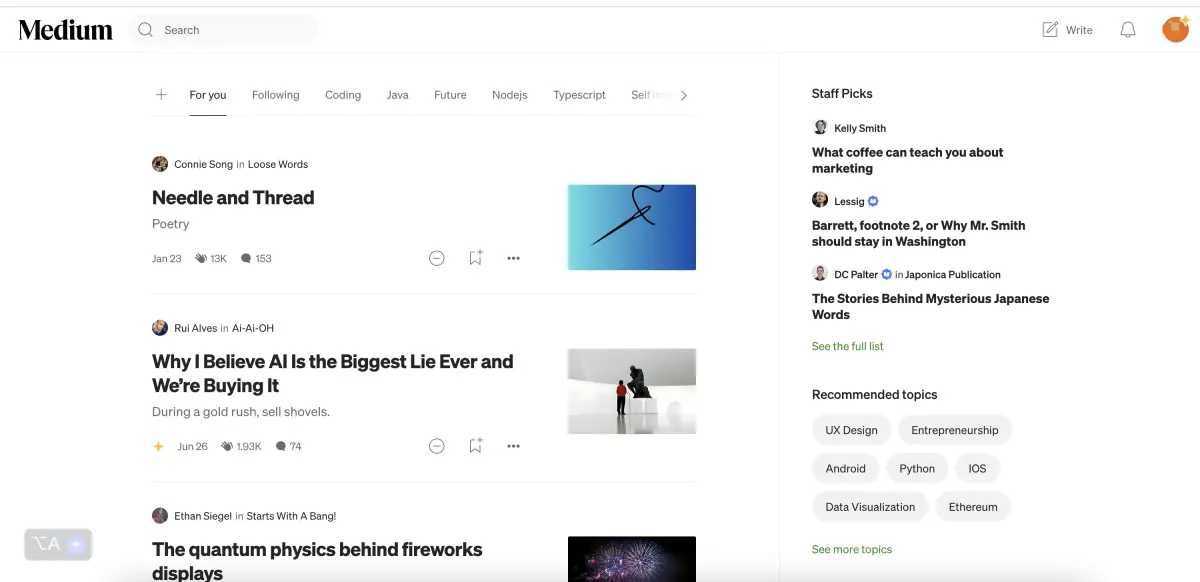Click the comments icon showing 153
1200x582 pixels.
(x=246, y=258)
